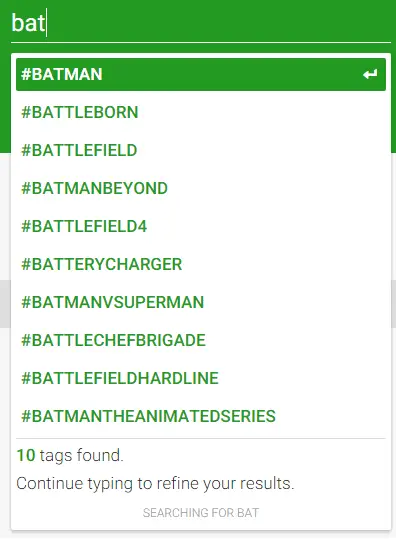Image resolution: width=396 pixels, height=539 pixels.
Task: Choose the #BATTLEBORN tag suggestion
Action: [201, 112]
